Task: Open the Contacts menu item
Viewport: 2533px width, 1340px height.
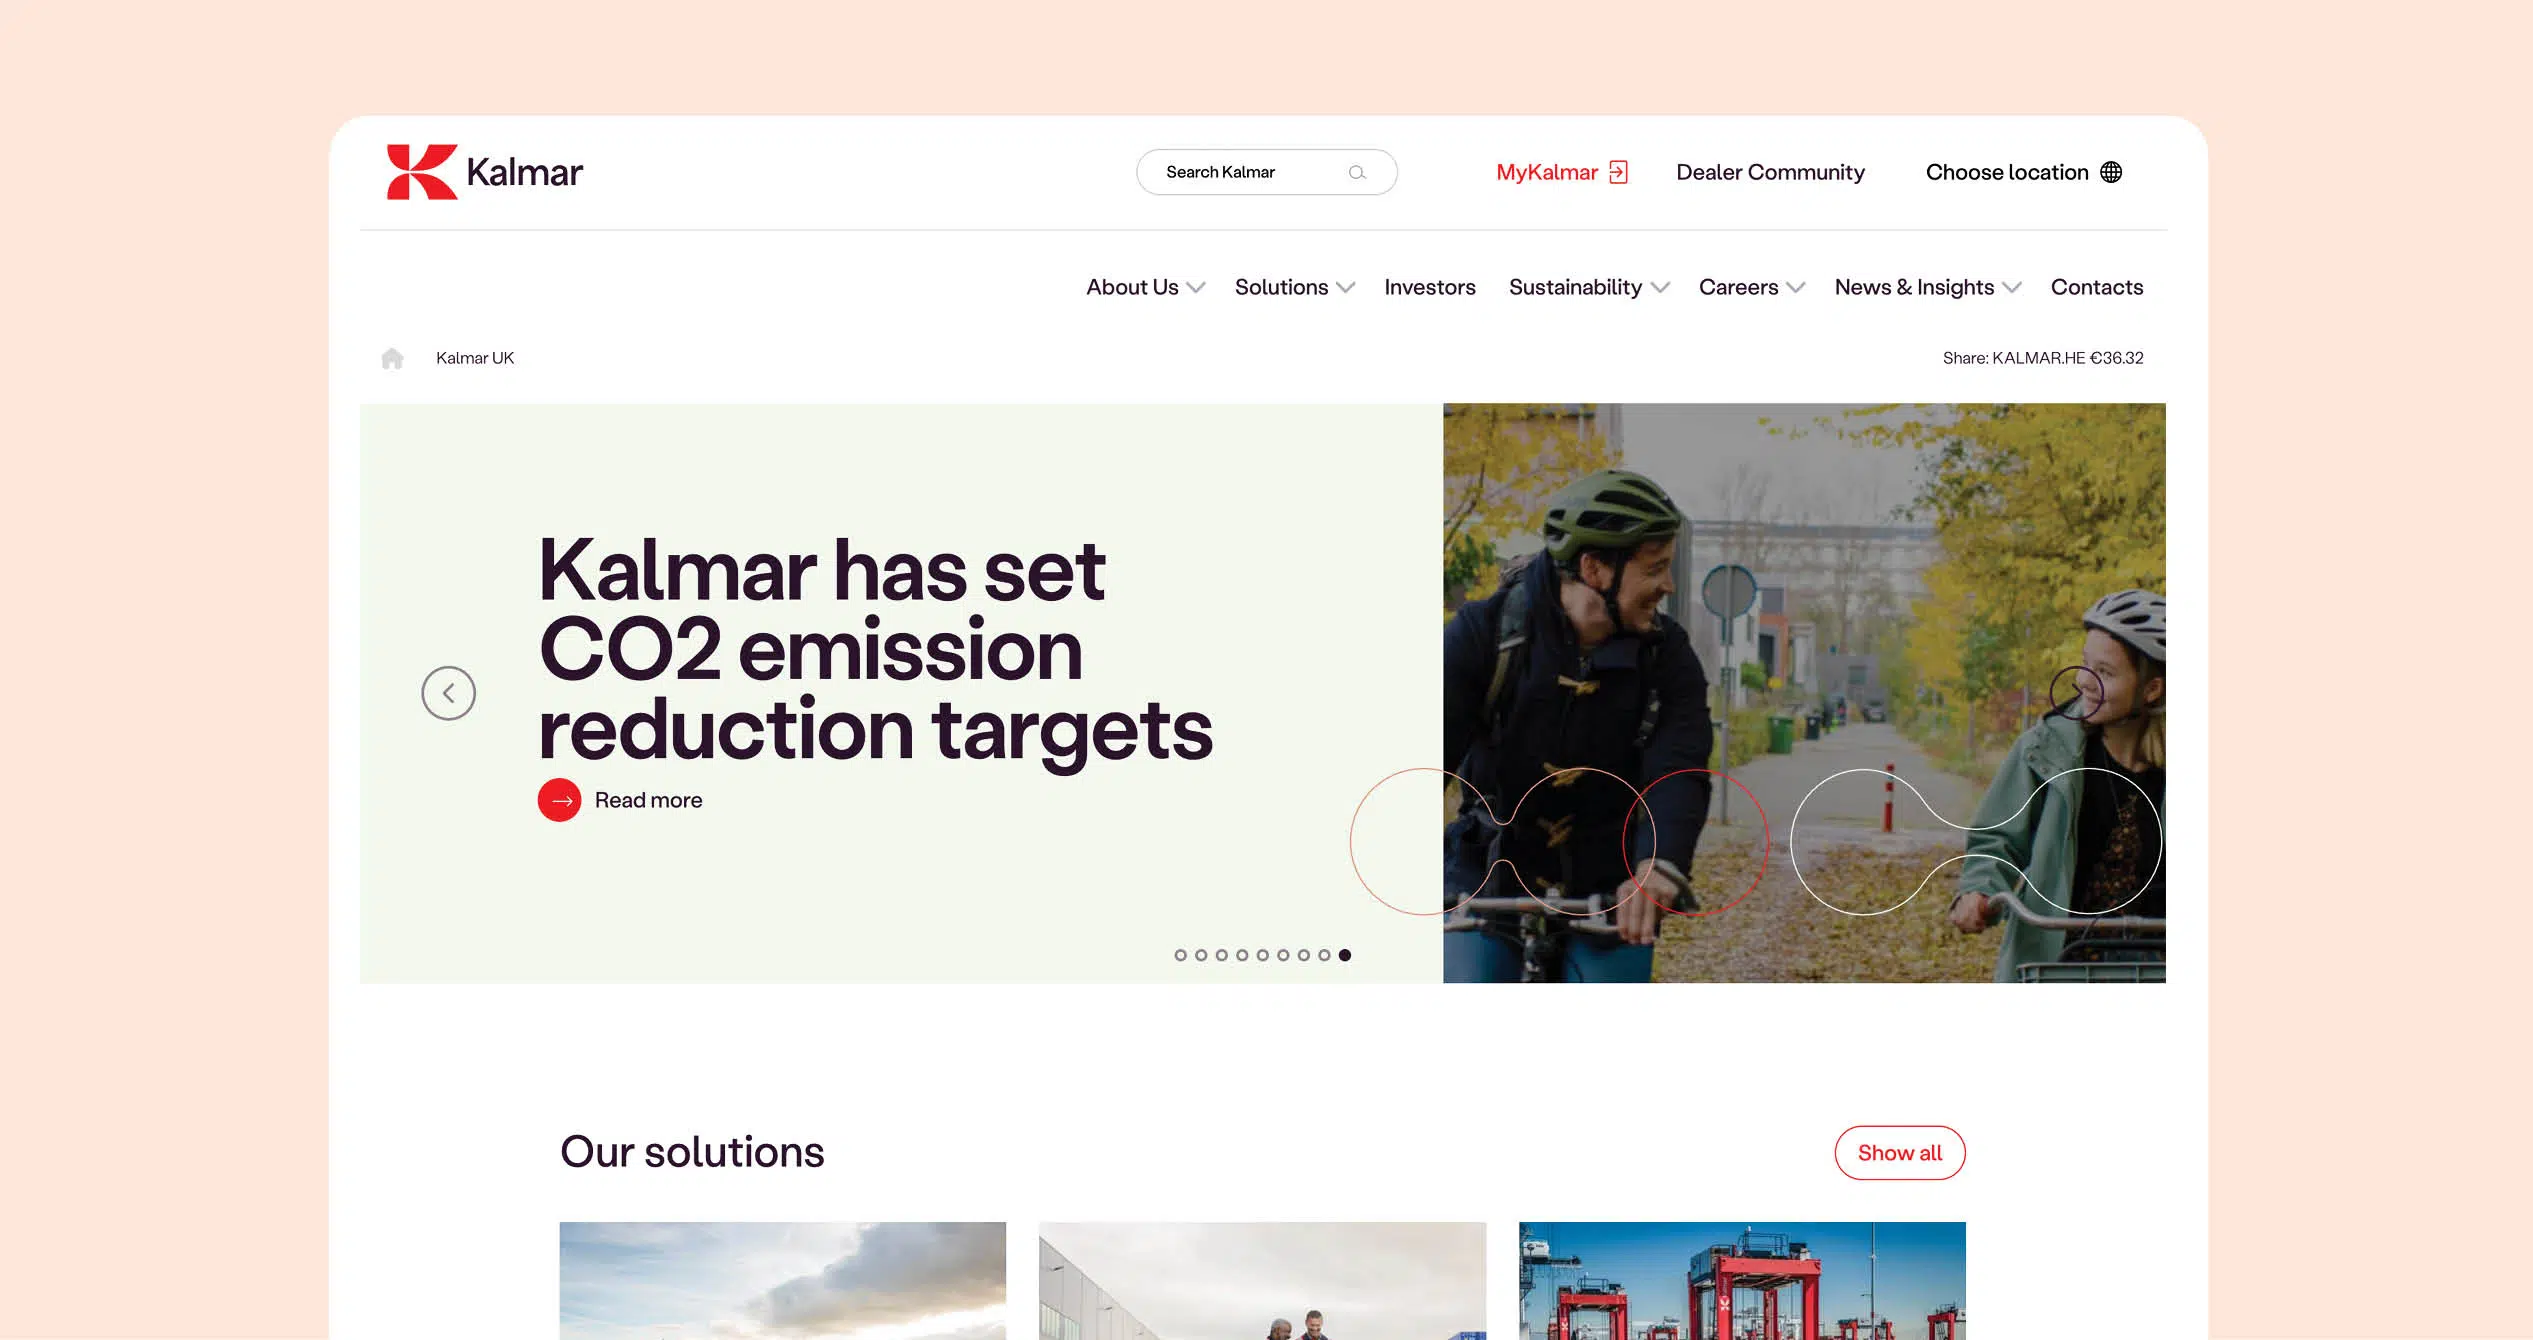Action: click(x=2097, y=287)
